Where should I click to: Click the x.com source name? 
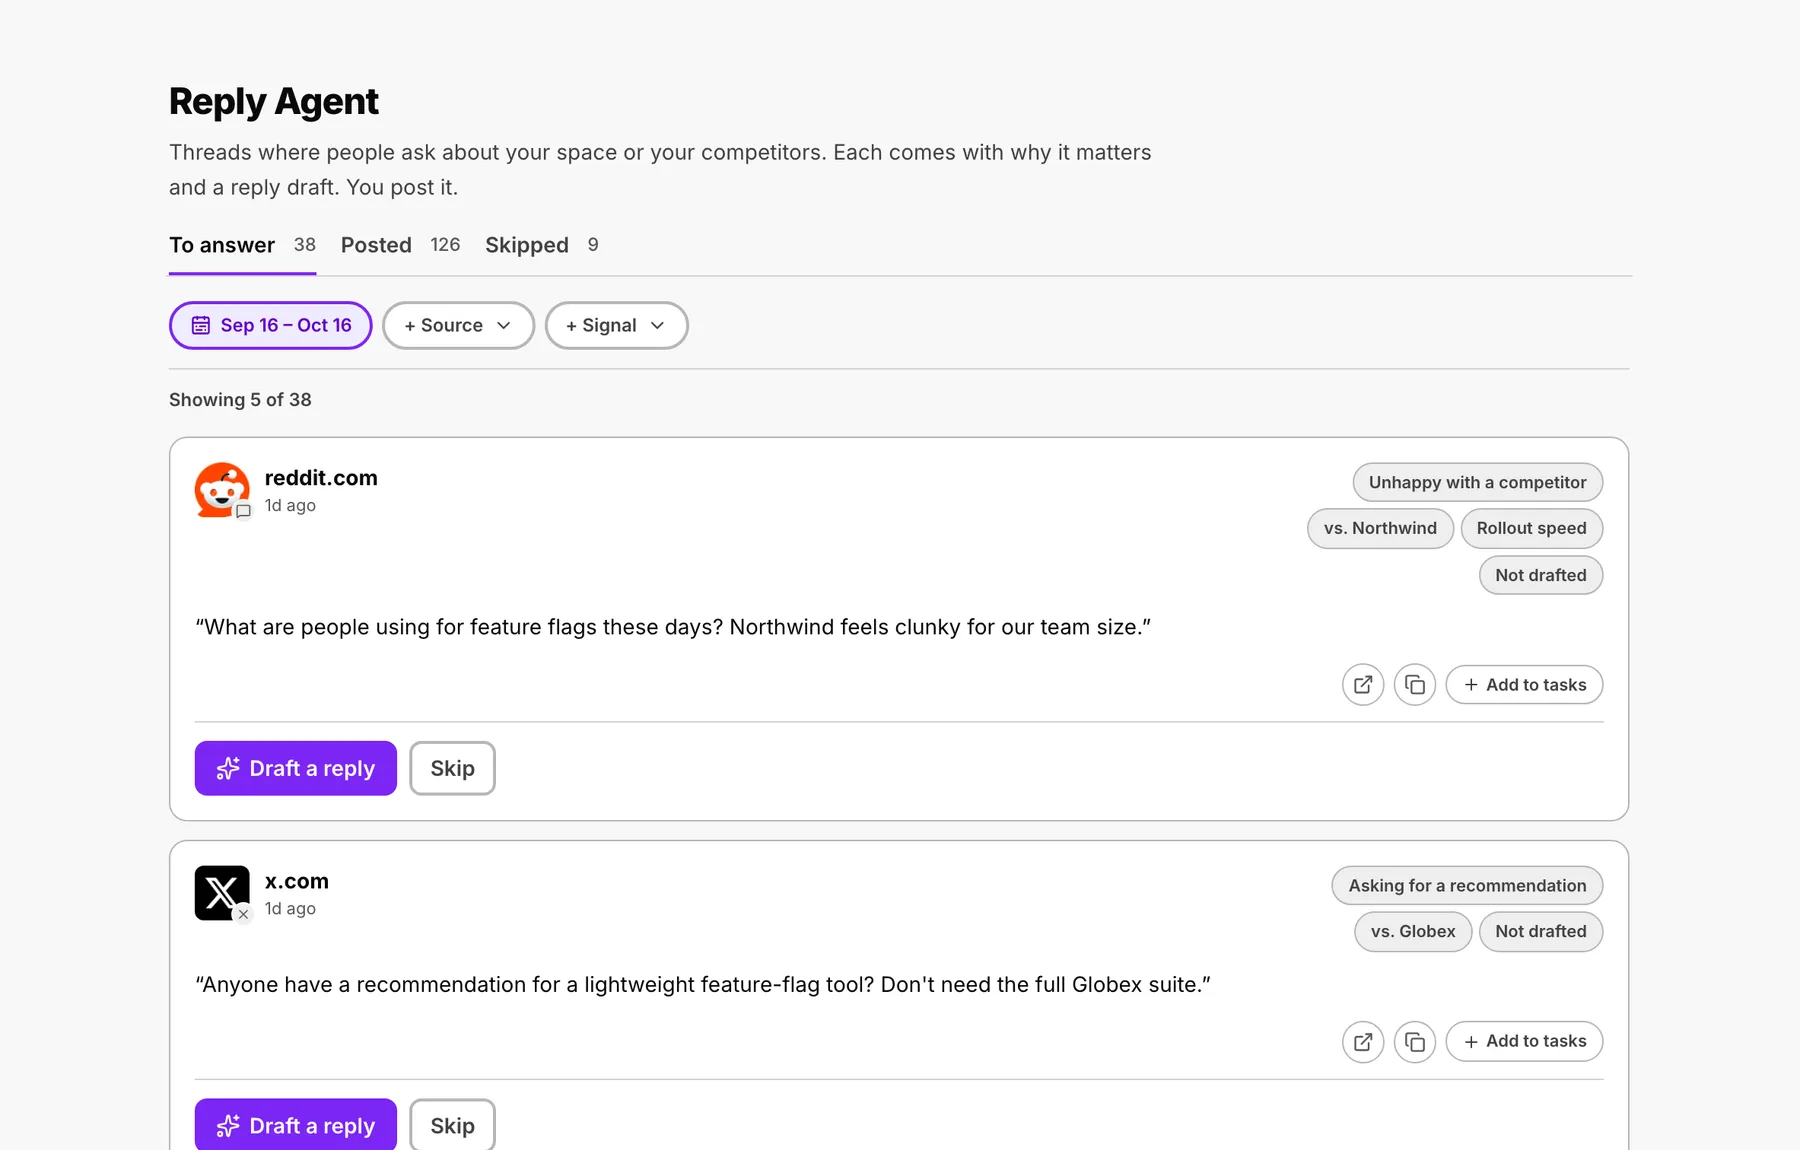click(x=296, y=881)
